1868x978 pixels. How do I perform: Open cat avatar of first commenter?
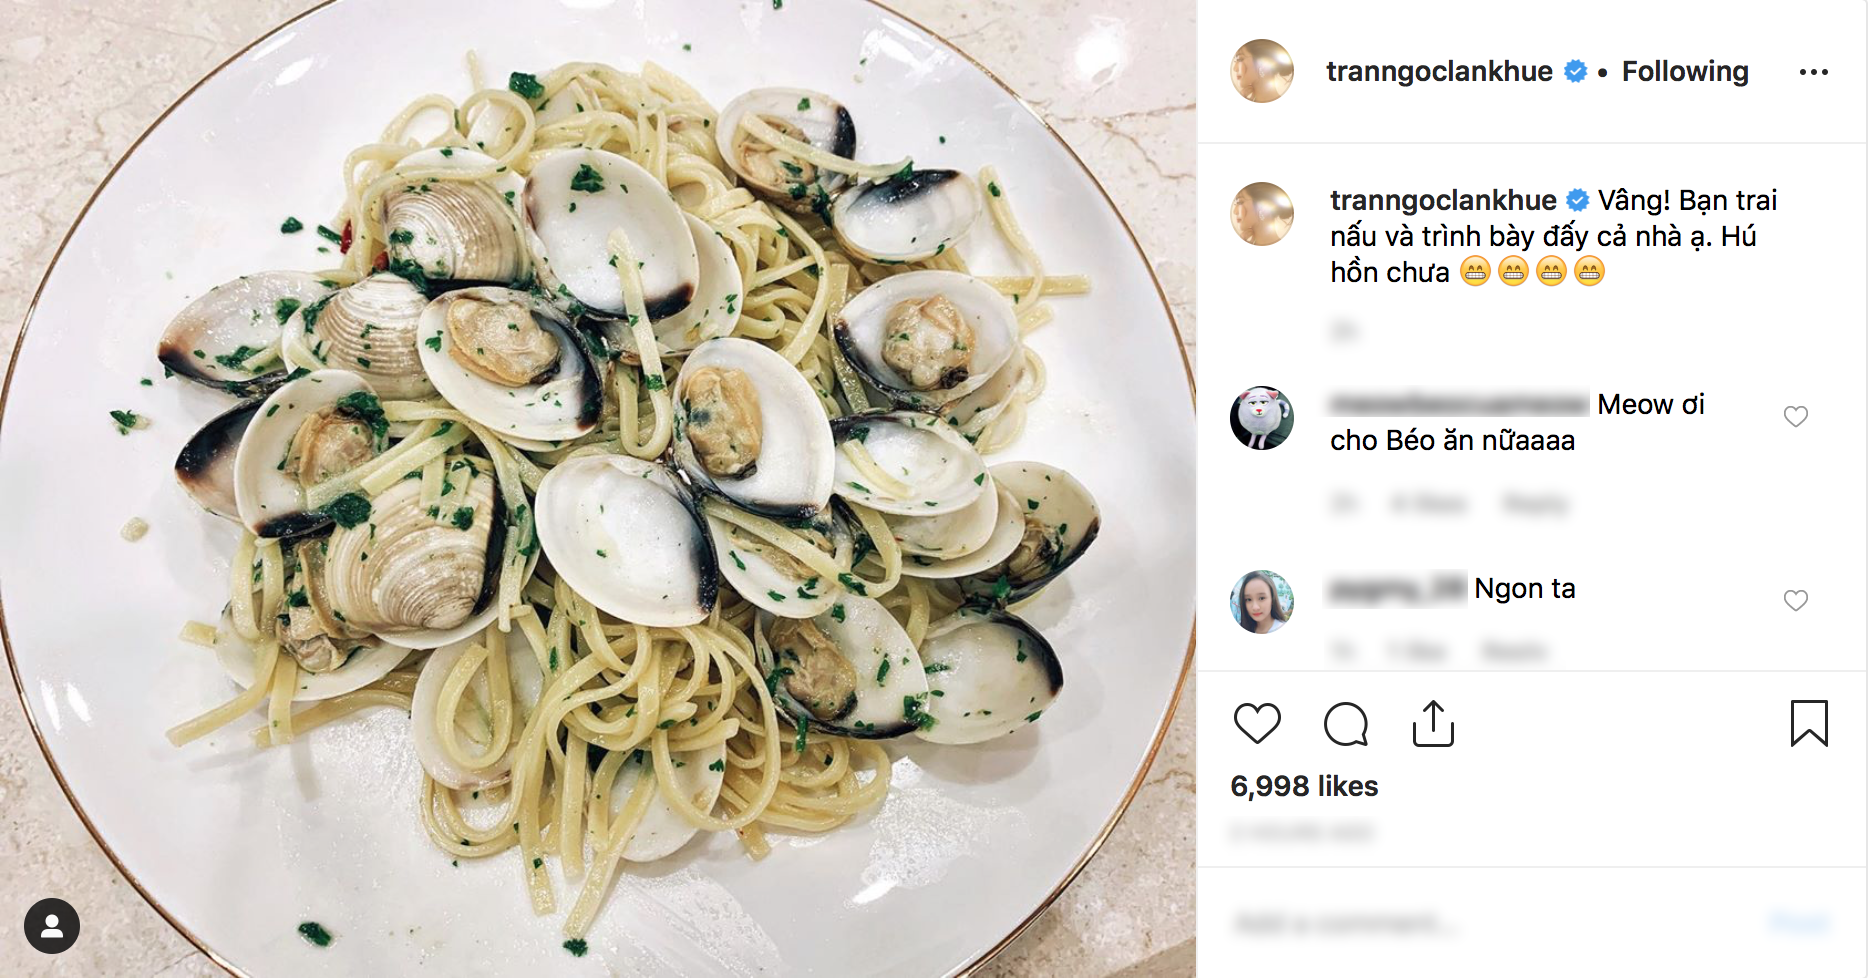pyautogui.click(x=1262, y=418)
